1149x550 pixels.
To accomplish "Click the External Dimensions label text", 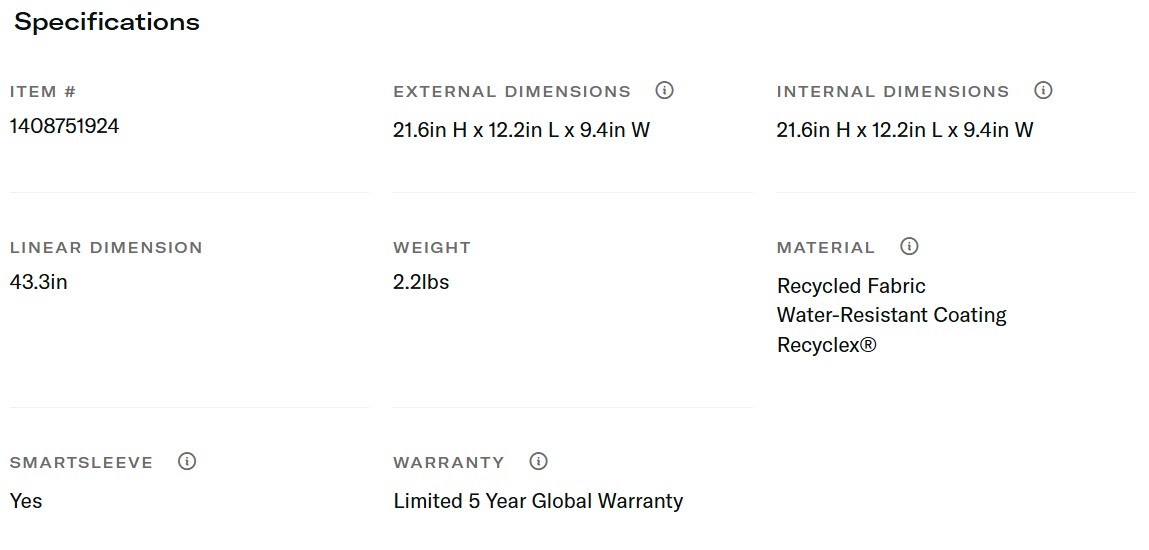I will point(512,92).
